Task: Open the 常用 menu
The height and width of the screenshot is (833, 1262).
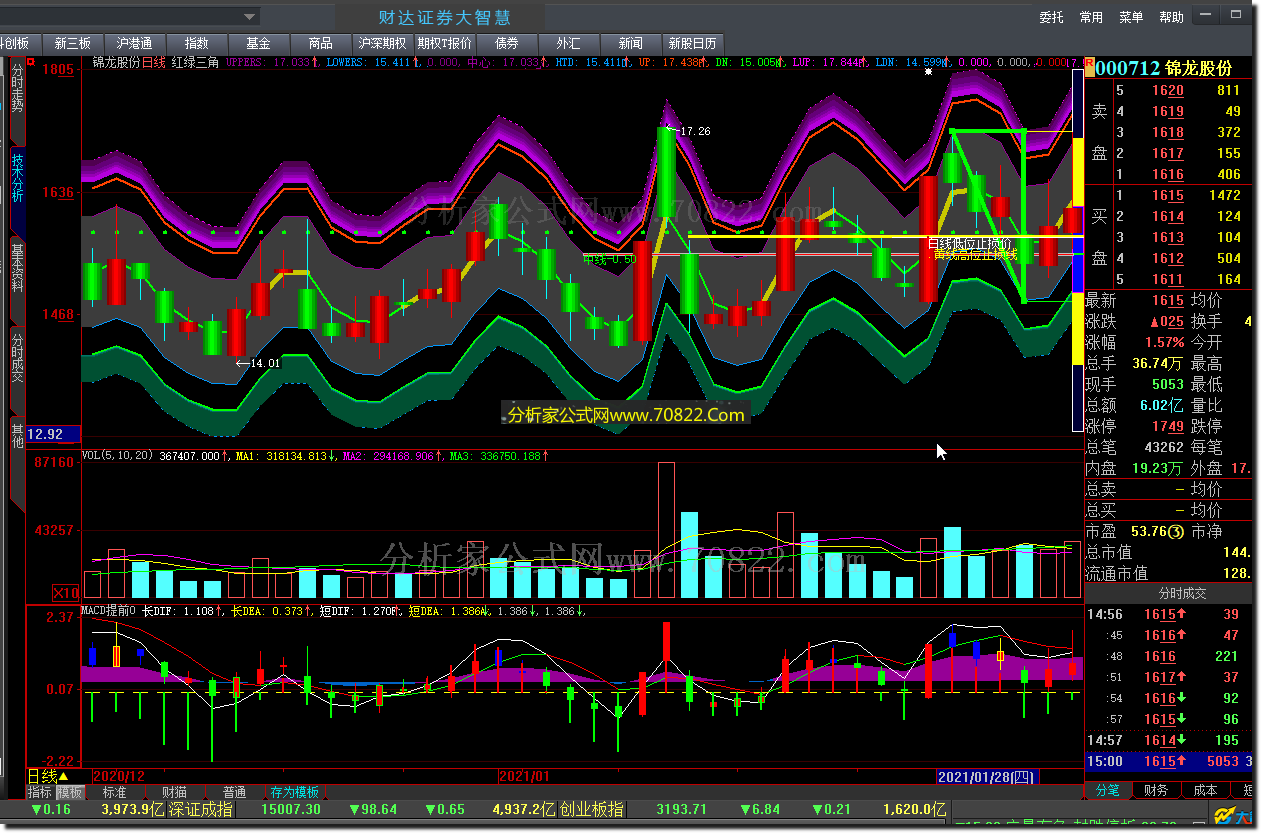Action: pyautogui.click(x=1091, y=17)
